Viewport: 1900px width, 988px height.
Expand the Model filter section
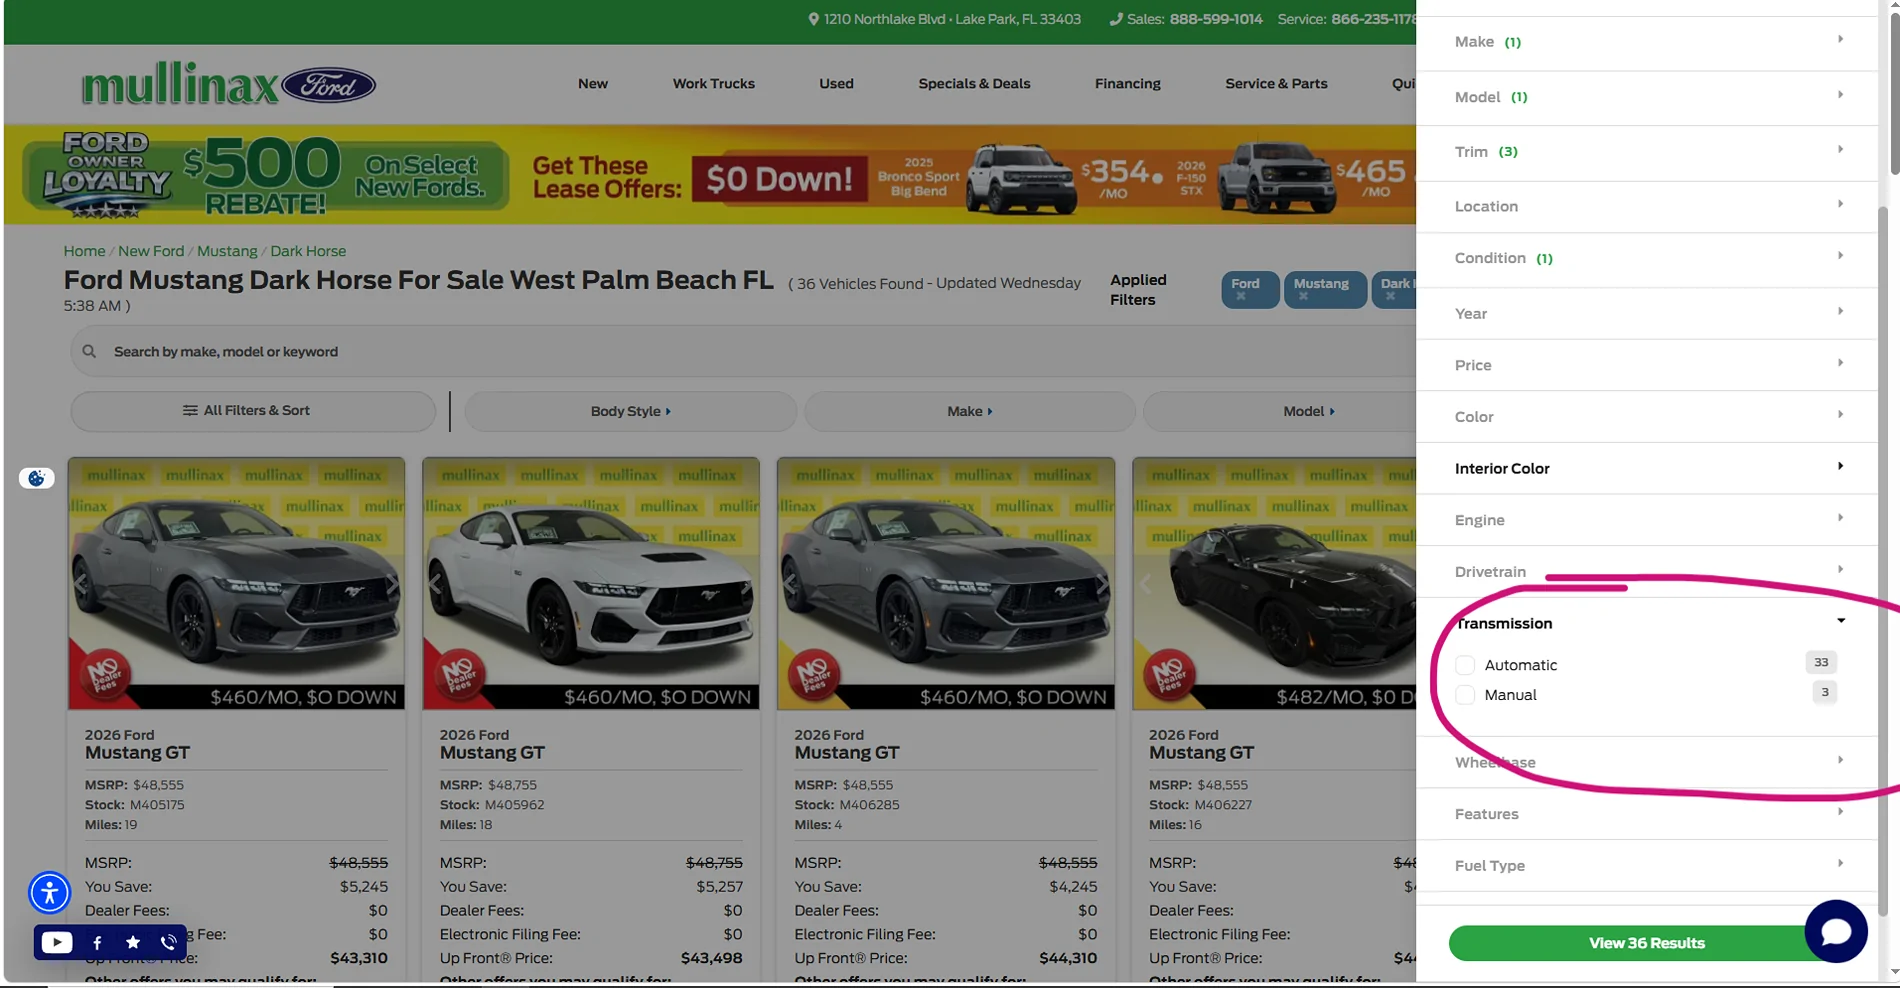(x=1646, y=97)
